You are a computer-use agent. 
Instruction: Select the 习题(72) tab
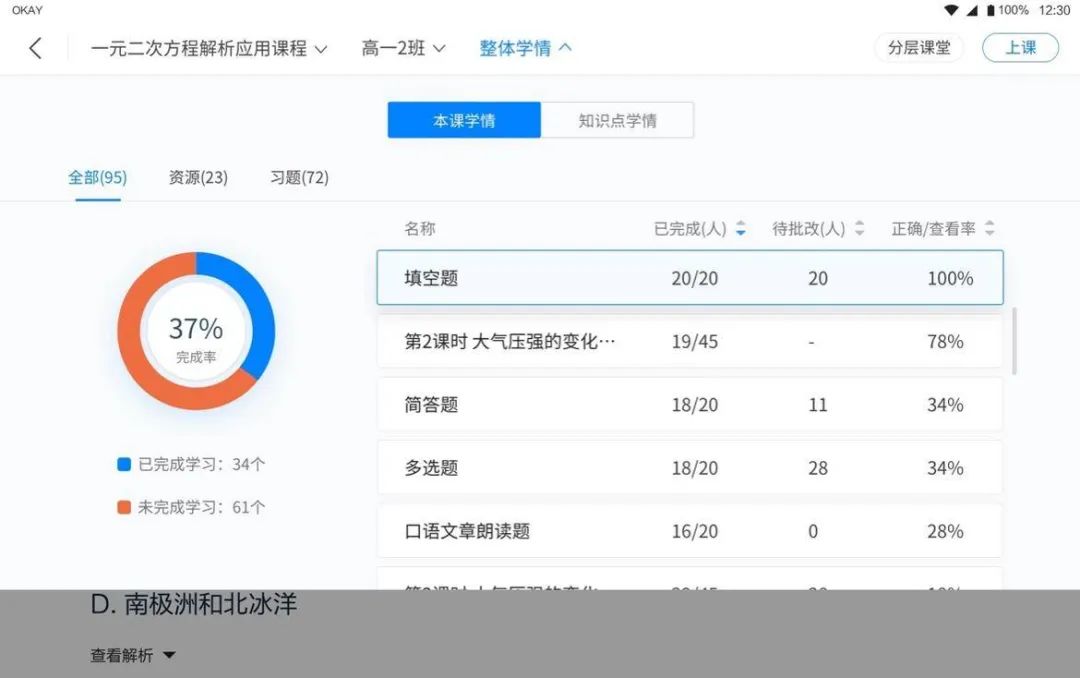(x=300, y=178)
